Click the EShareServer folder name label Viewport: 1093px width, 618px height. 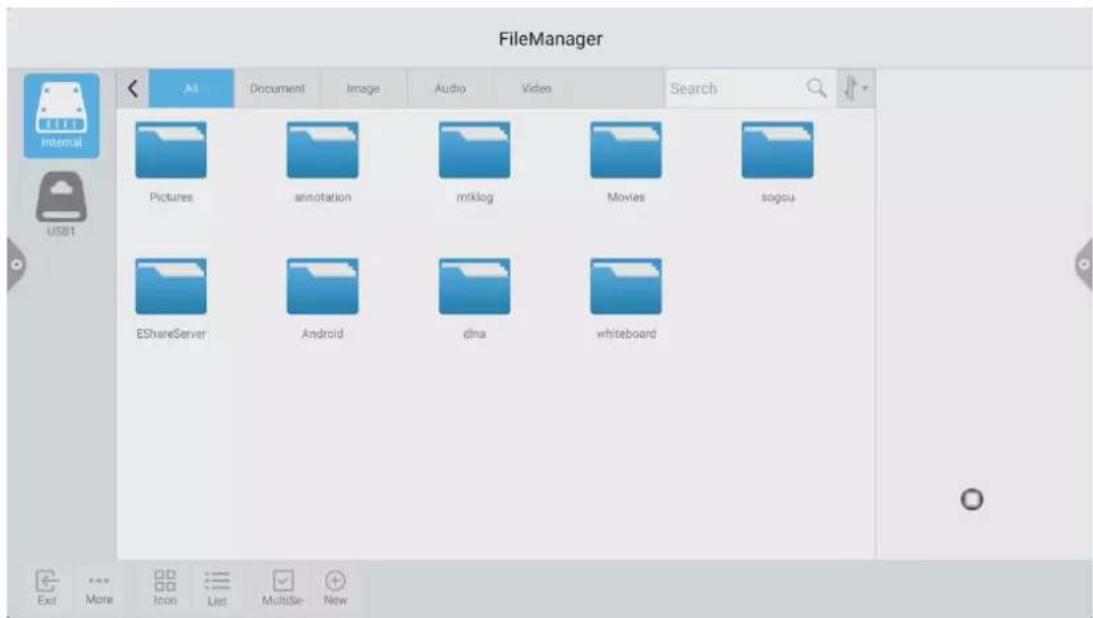[171, 334]
